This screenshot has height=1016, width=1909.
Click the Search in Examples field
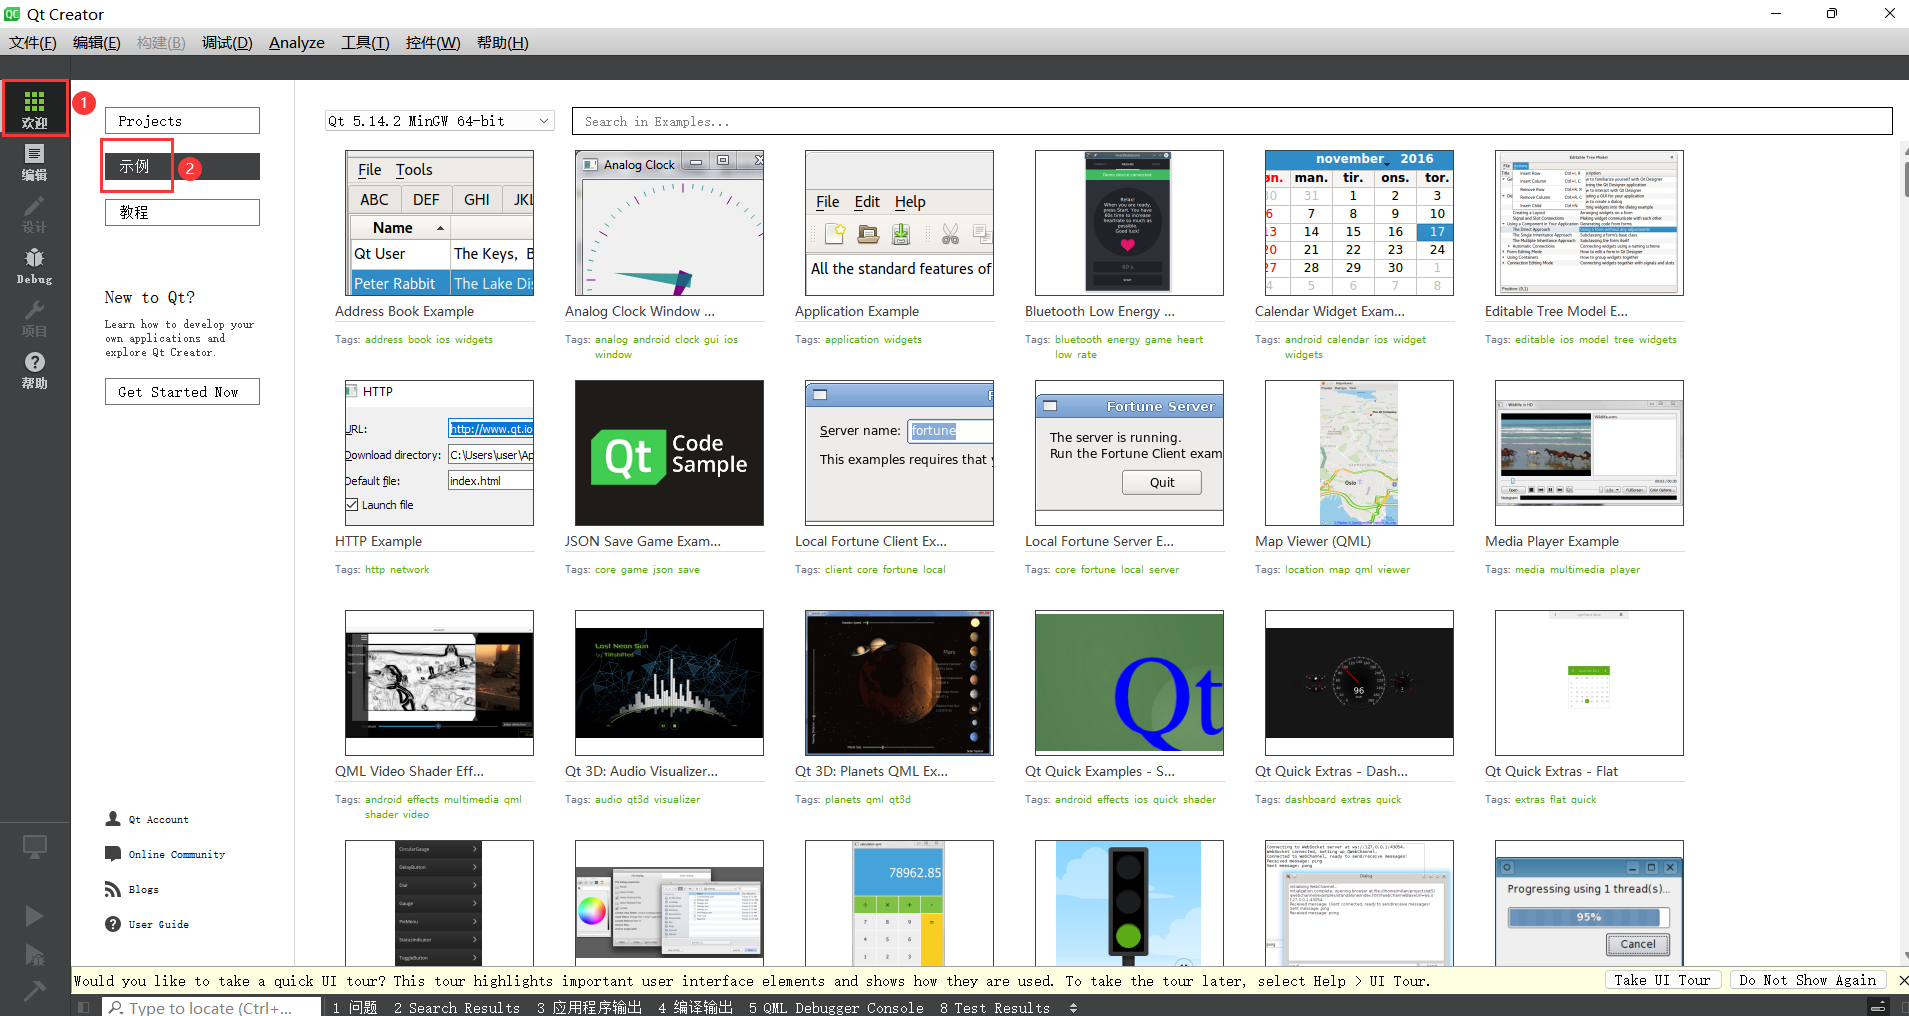click(x=1232, y=121)
